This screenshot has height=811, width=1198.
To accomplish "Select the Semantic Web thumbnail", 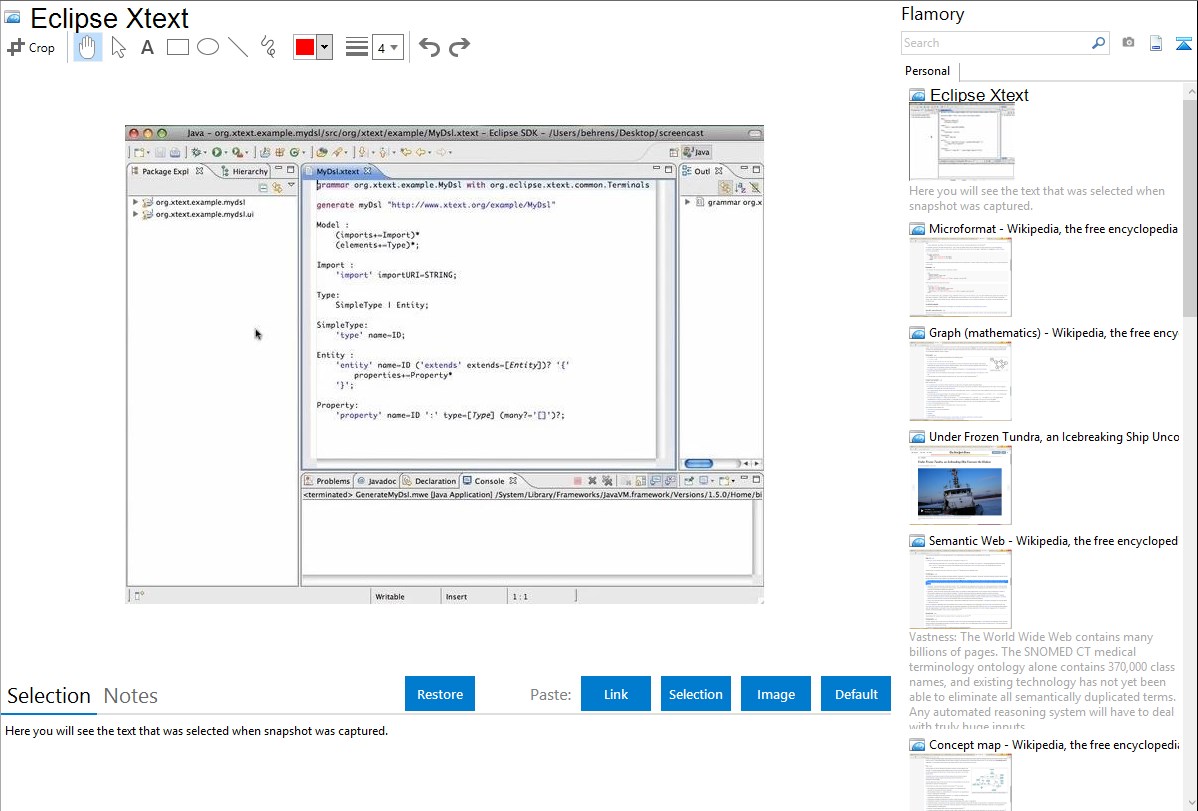I will (x=960, y=589).
